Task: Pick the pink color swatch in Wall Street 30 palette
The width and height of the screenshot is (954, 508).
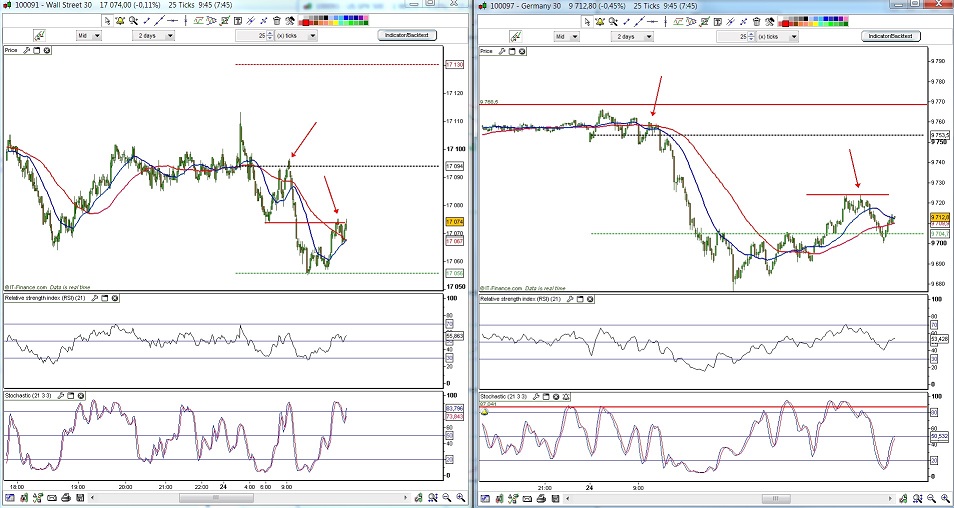Action: click(366, 18)
